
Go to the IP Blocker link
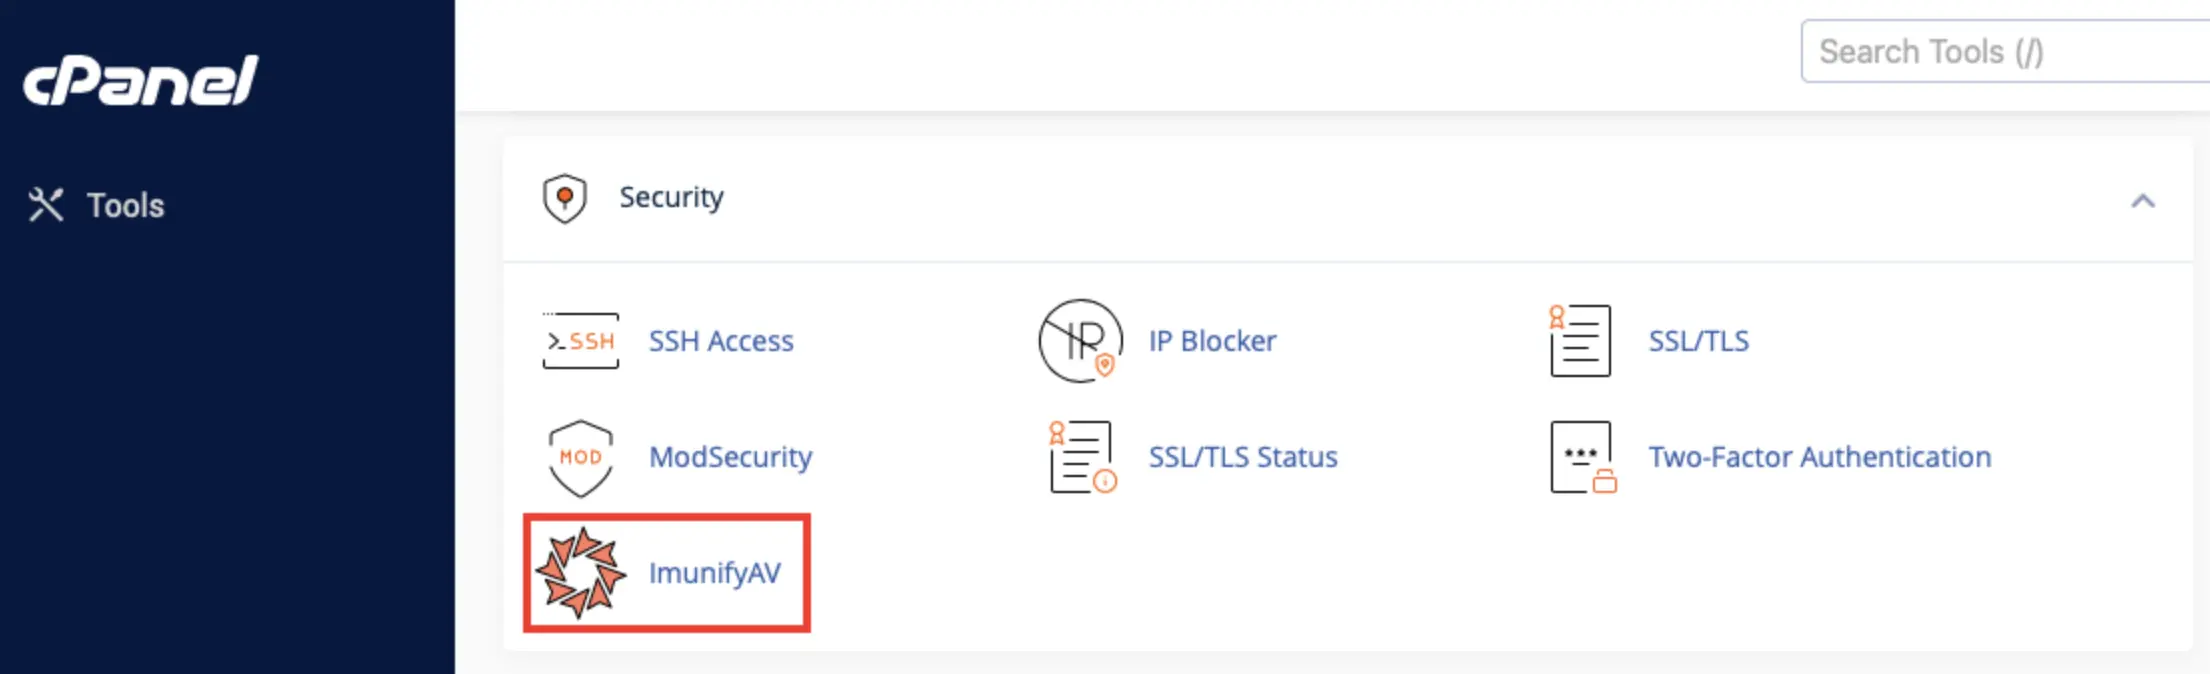[x=1212, y=341]
